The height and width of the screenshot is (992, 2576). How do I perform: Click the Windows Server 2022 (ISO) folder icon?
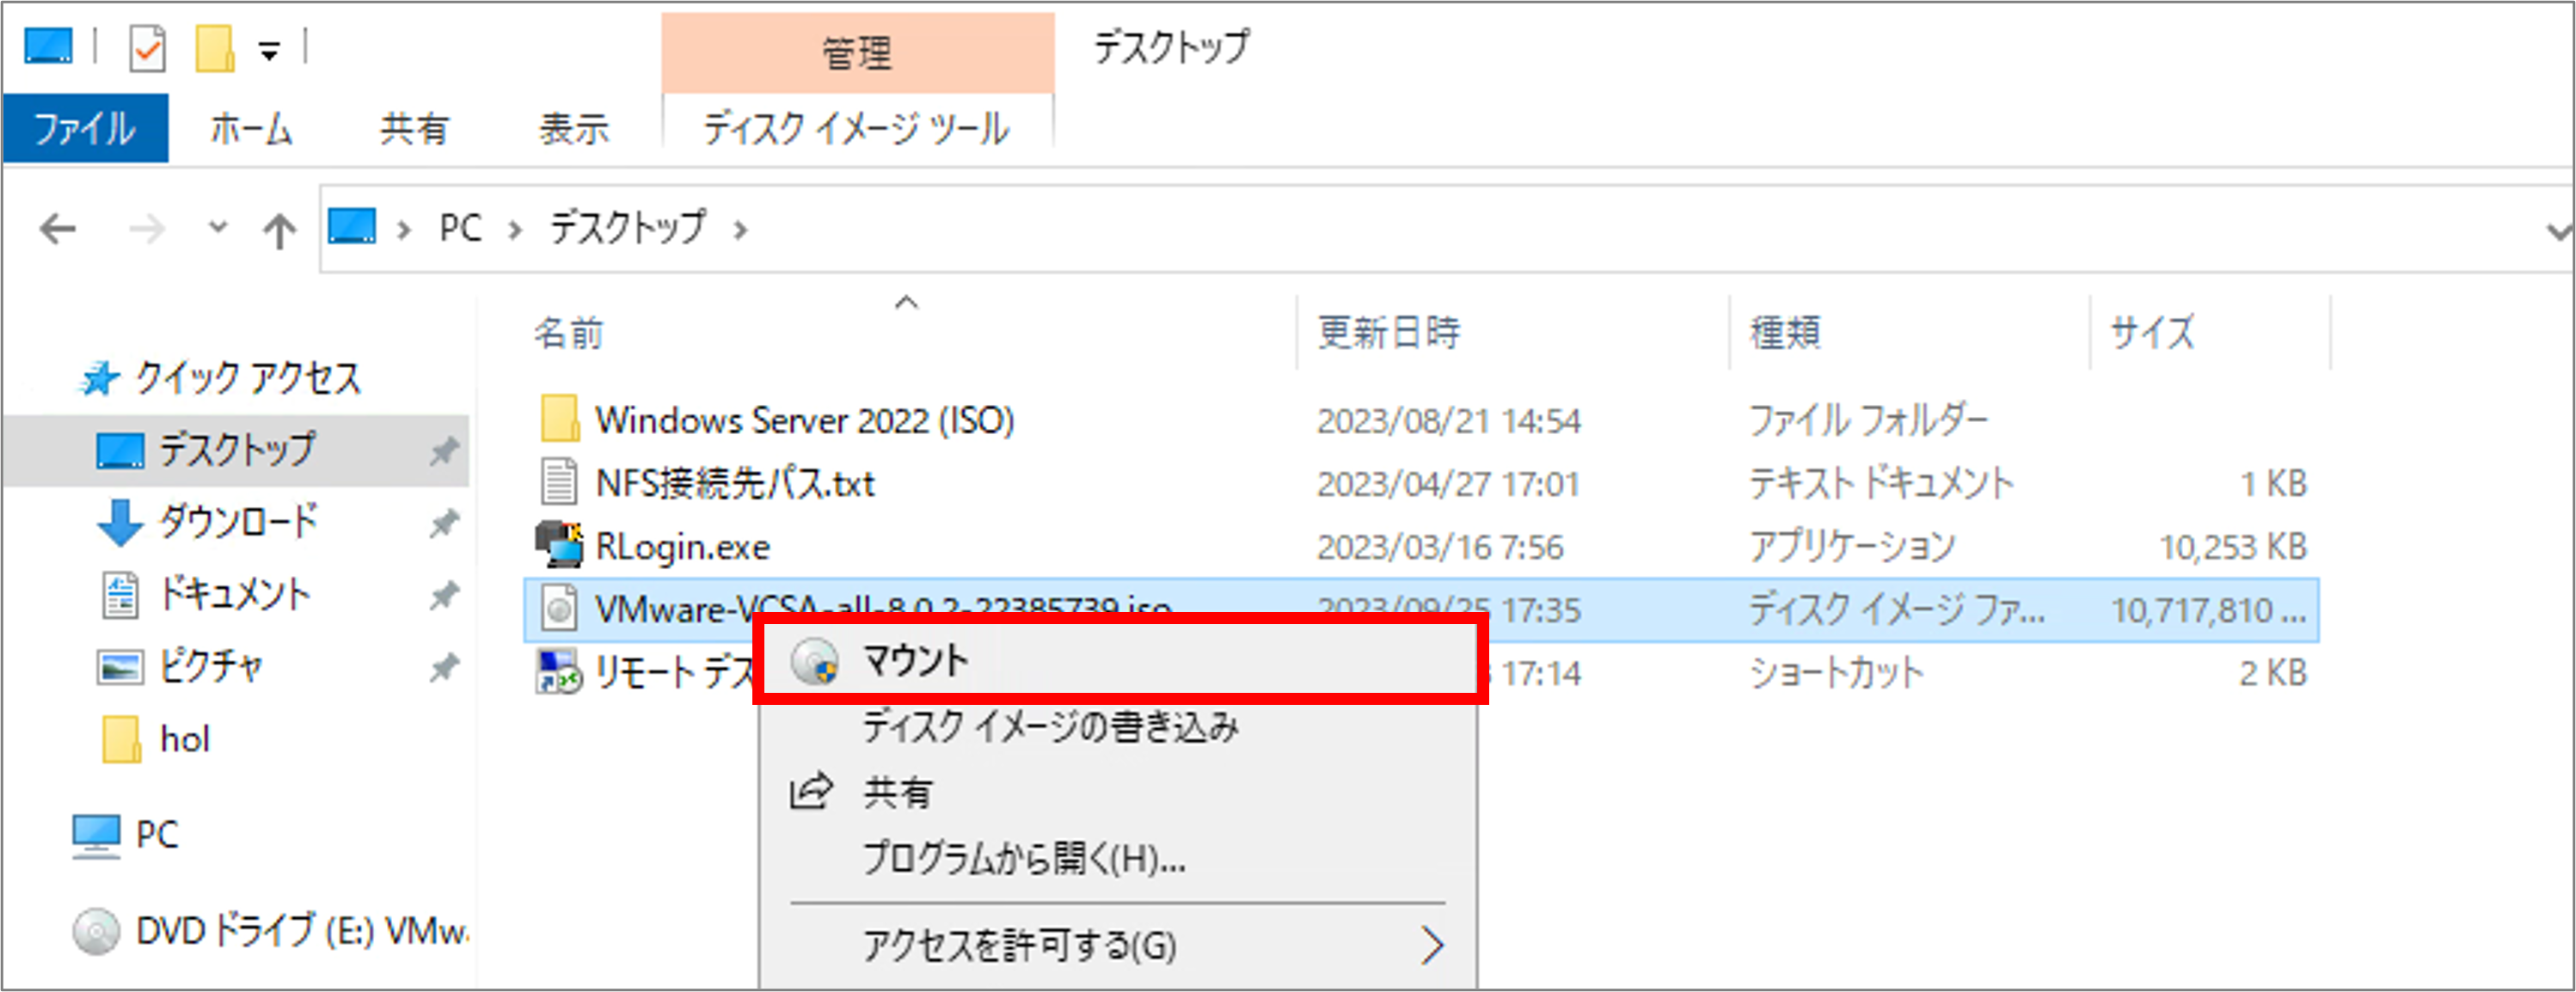pyautogui.click(x=559, y=418)
